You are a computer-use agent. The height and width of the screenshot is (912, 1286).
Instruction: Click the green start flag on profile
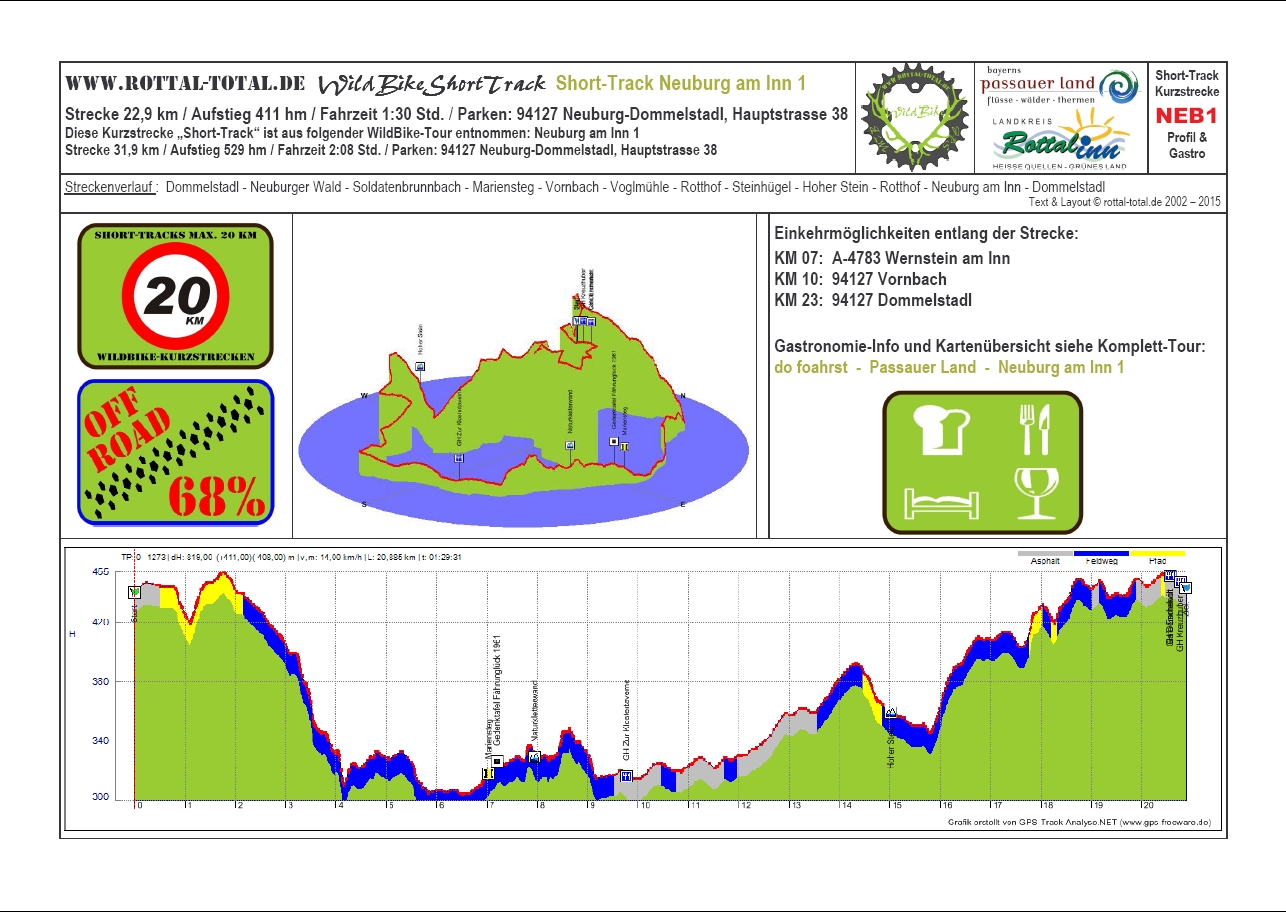click(134, 592)
